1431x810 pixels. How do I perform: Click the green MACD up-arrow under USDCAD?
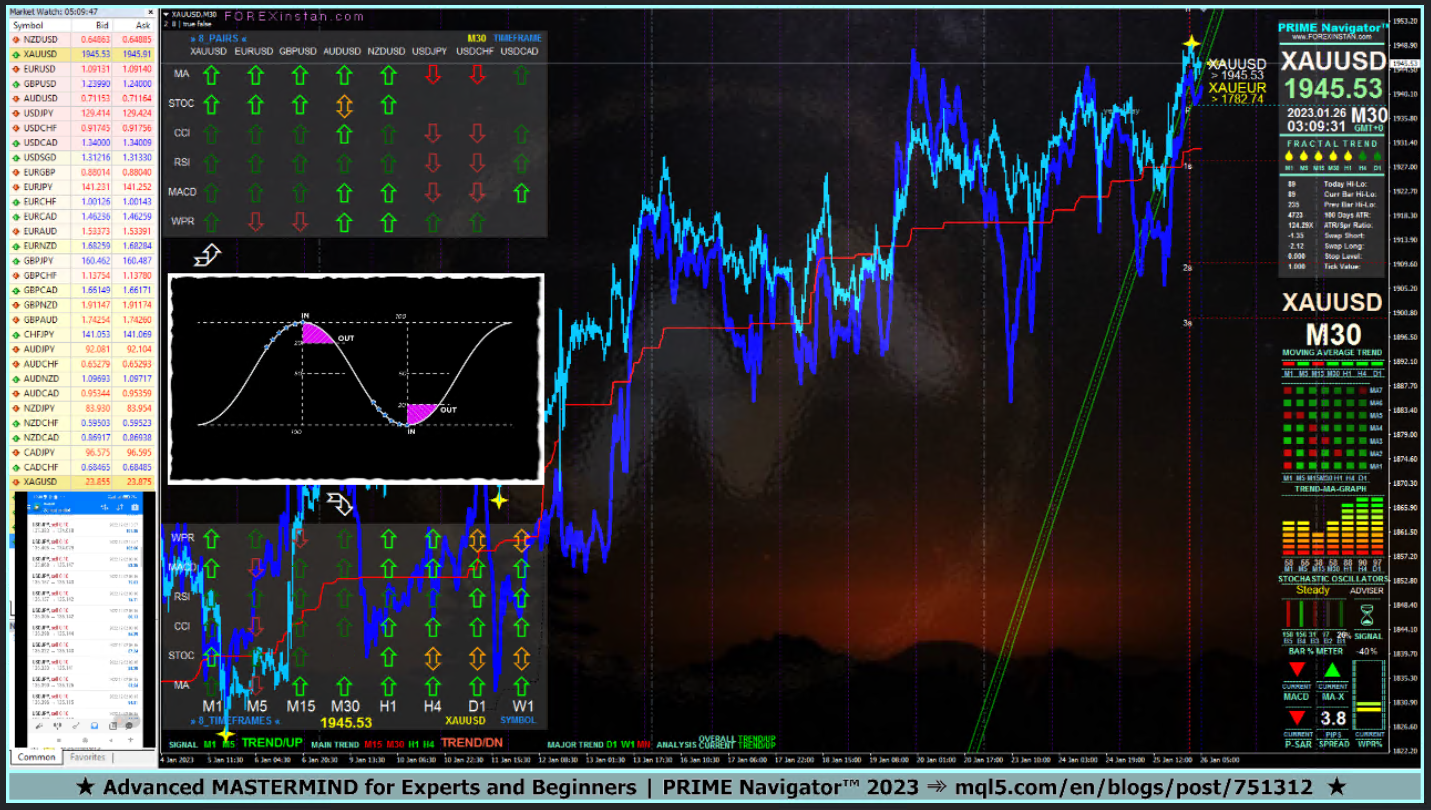(520, 192)
